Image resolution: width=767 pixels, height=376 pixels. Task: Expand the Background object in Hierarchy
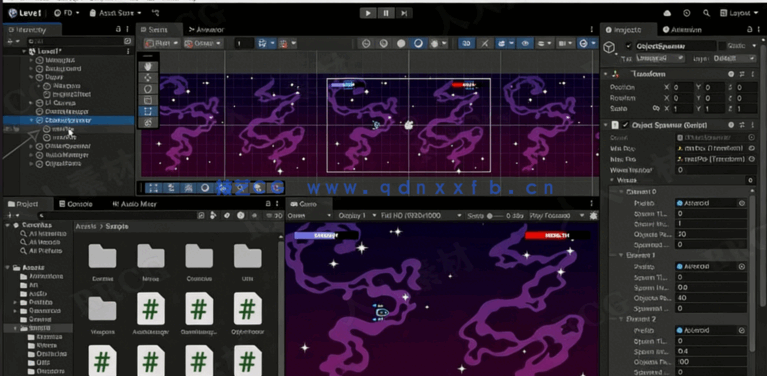point(32,68)
